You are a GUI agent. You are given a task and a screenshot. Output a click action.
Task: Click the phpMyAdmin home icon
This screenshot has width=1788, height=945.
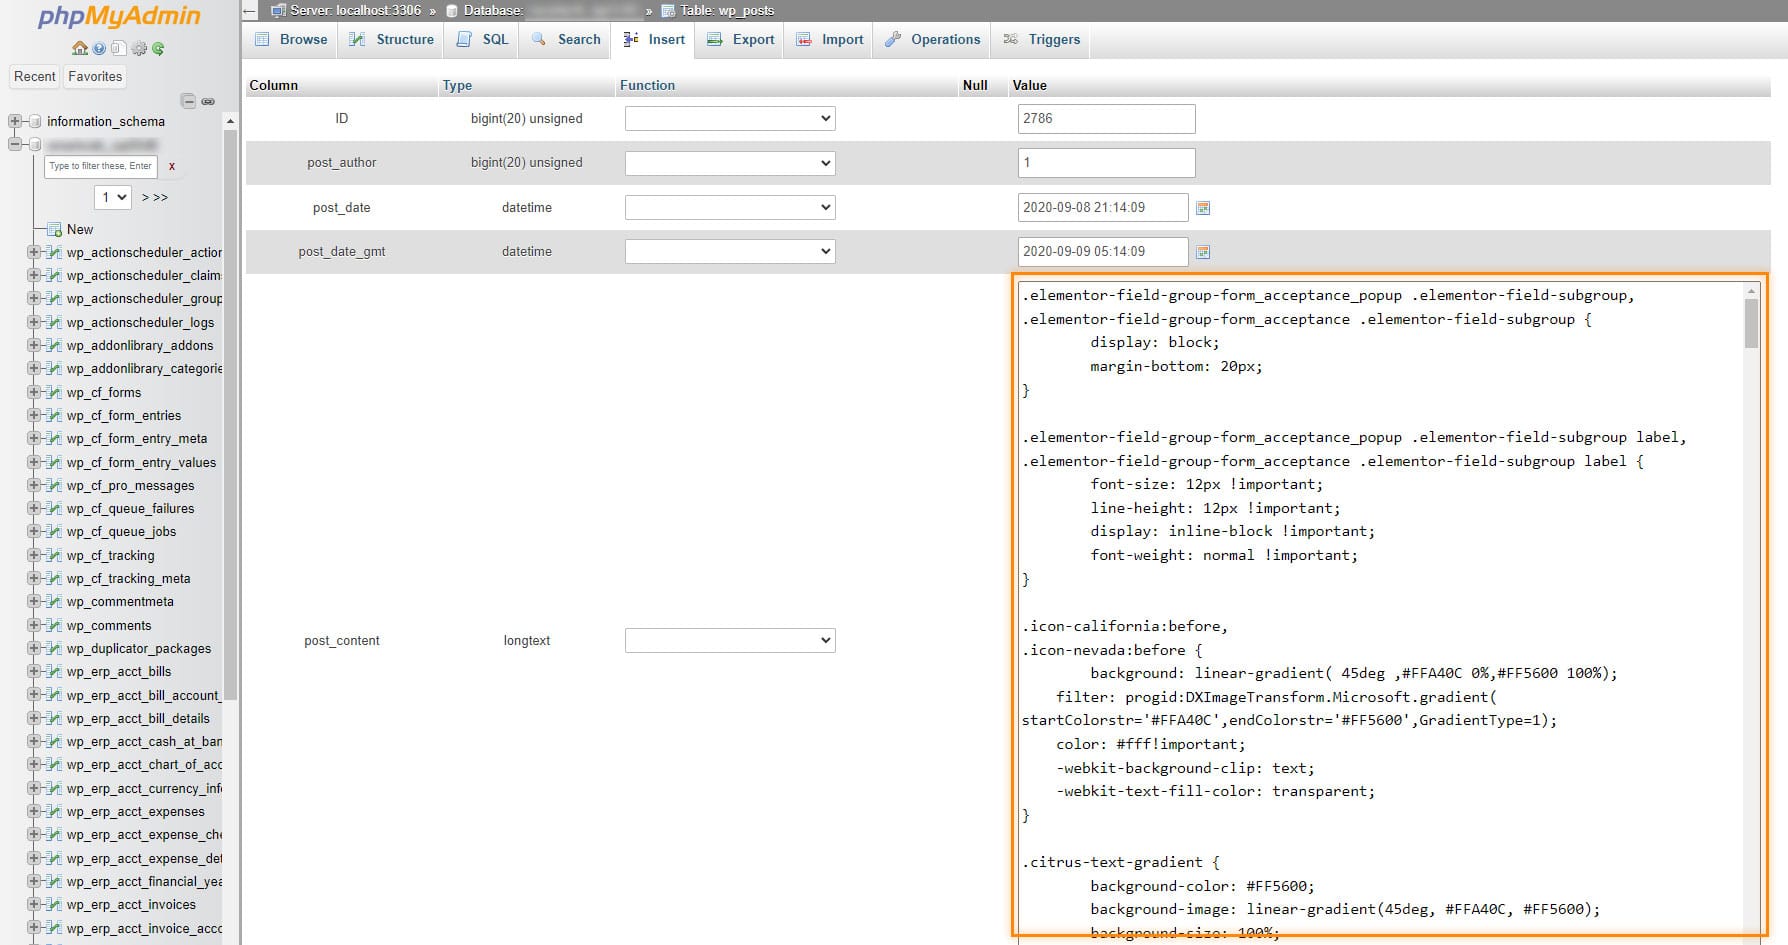(80, 48)
